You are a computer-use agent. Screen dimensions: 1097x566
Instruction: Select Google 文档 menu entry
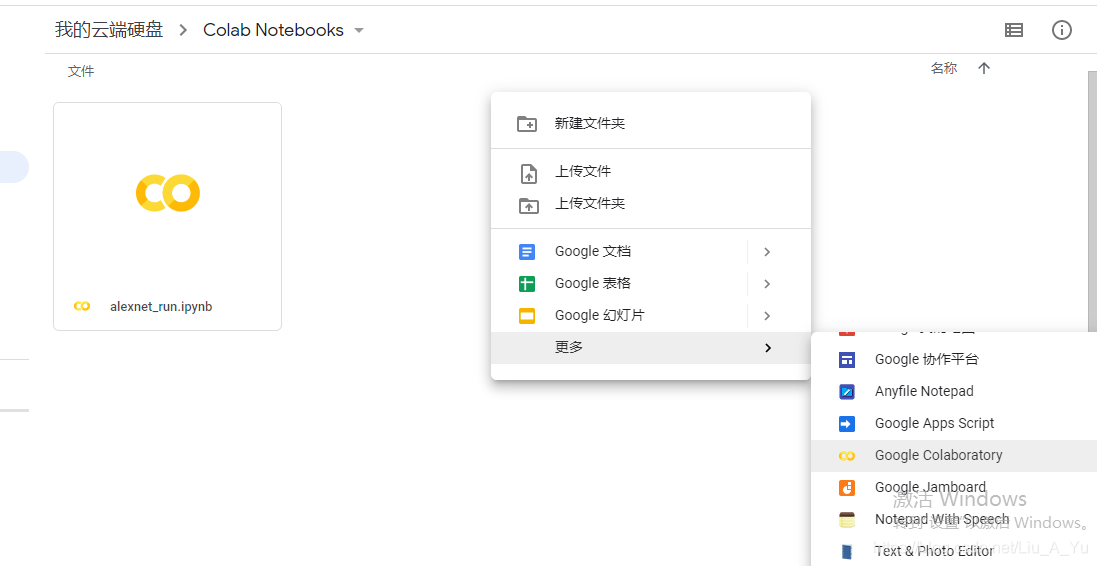click(651, 252)
